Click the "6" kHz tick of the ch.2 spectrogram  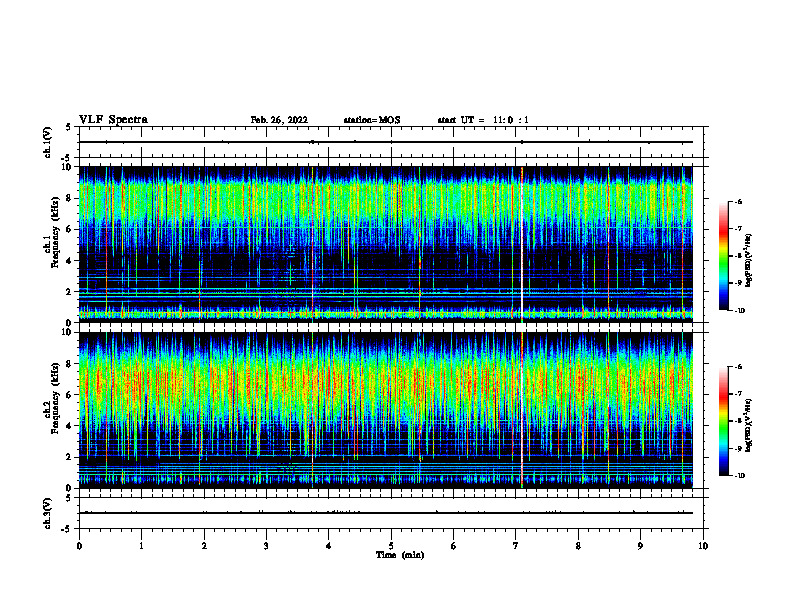tap(70, 395)
